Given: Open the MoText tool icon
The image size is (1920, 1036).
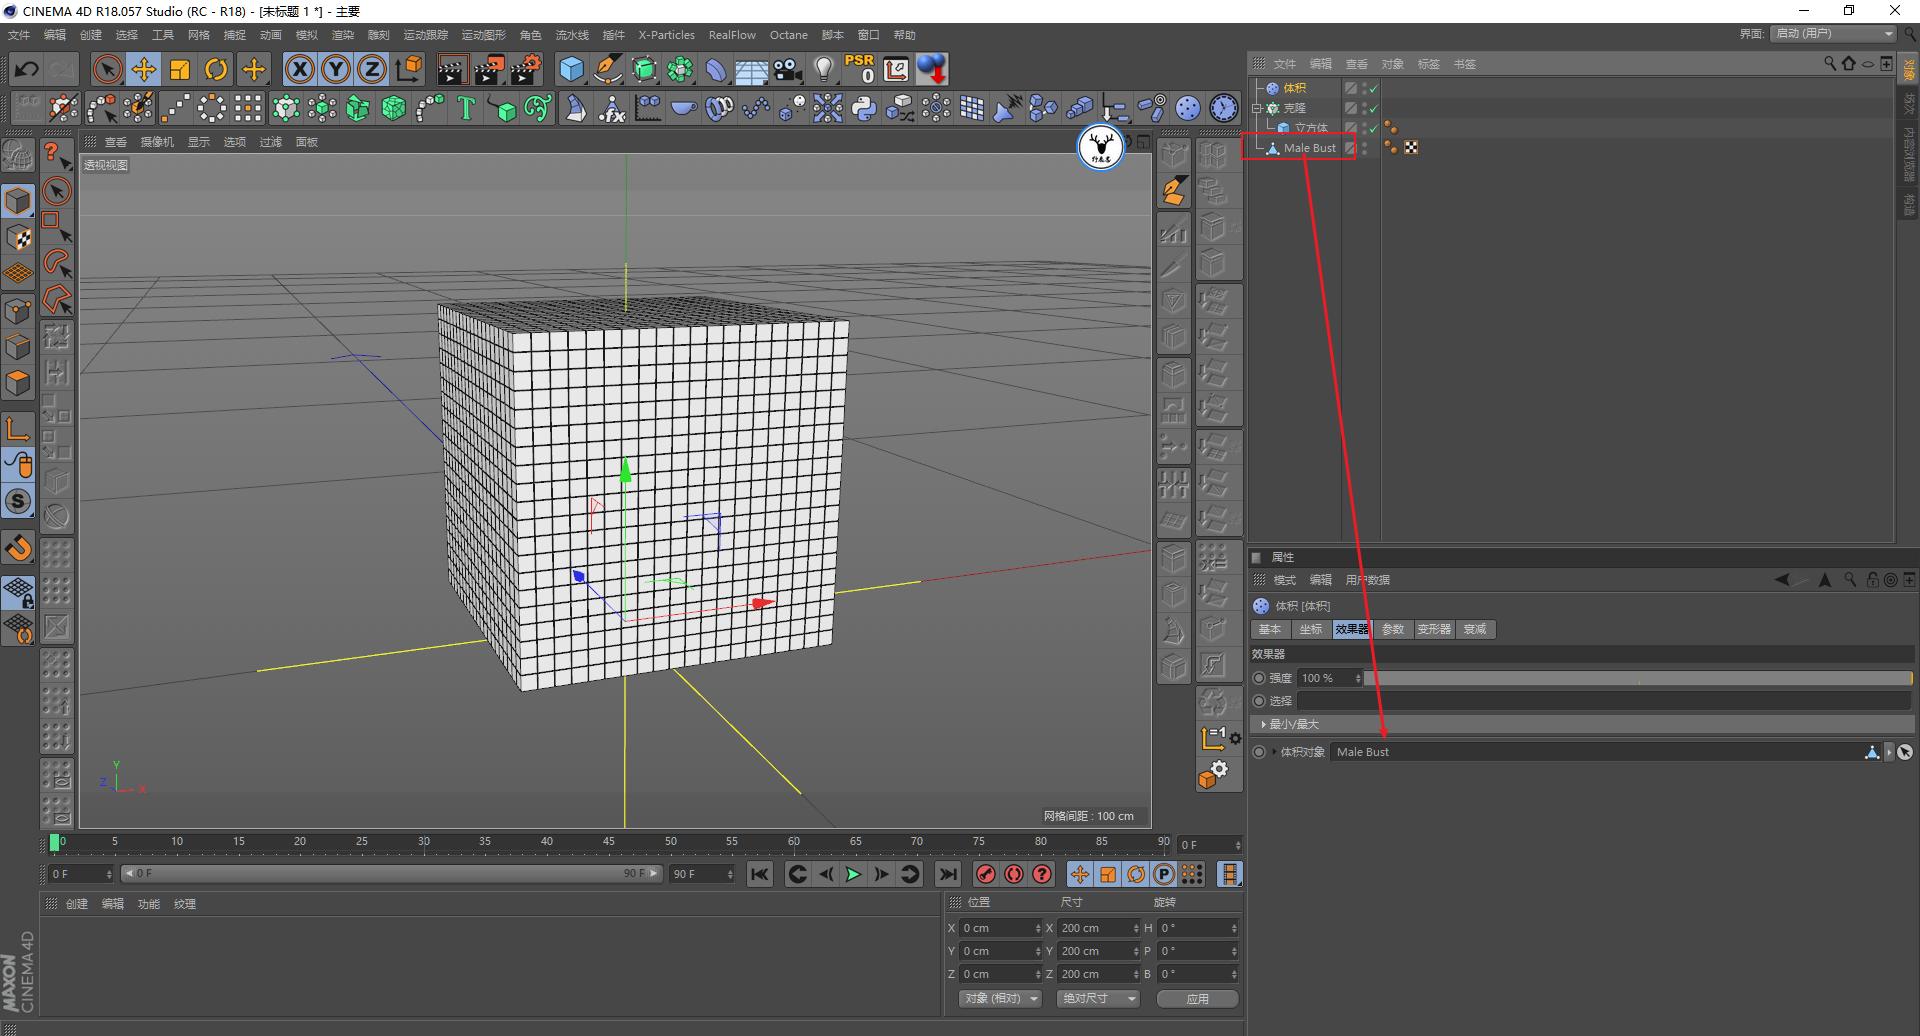Looking at the screenshot, I should coord(465,108).
